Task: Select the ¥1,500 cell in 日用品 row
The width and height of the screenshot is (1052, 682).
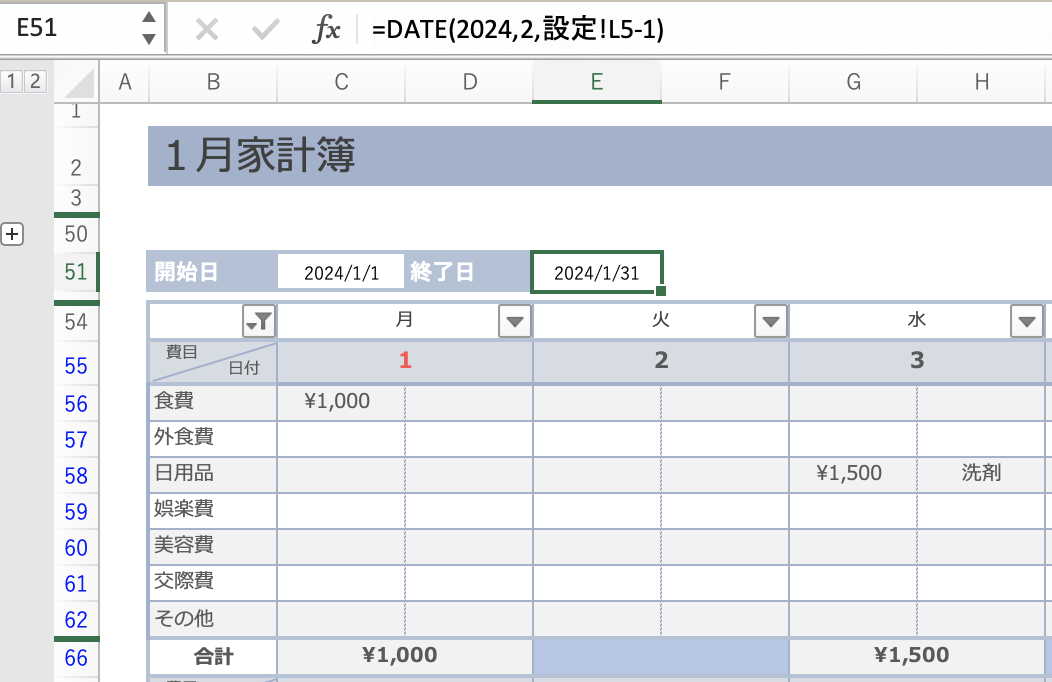Action: [853, 473]
